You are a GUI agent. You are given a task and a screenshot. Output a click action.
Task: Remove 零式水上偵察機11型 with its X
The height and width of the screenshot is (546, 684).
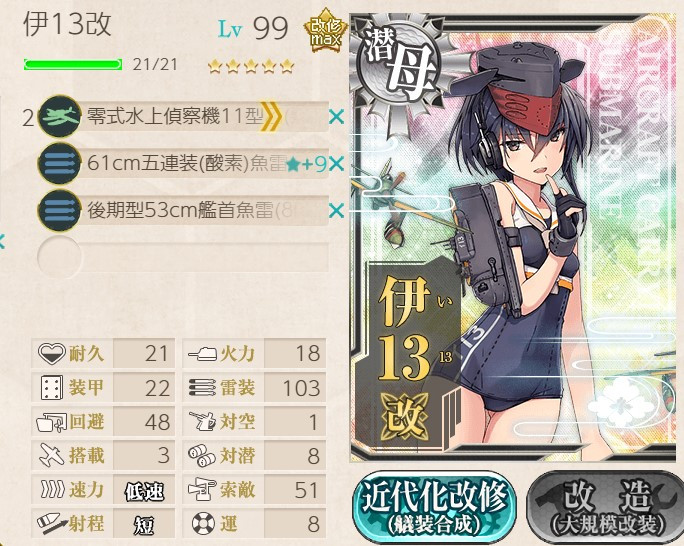(x=336, y=117)
